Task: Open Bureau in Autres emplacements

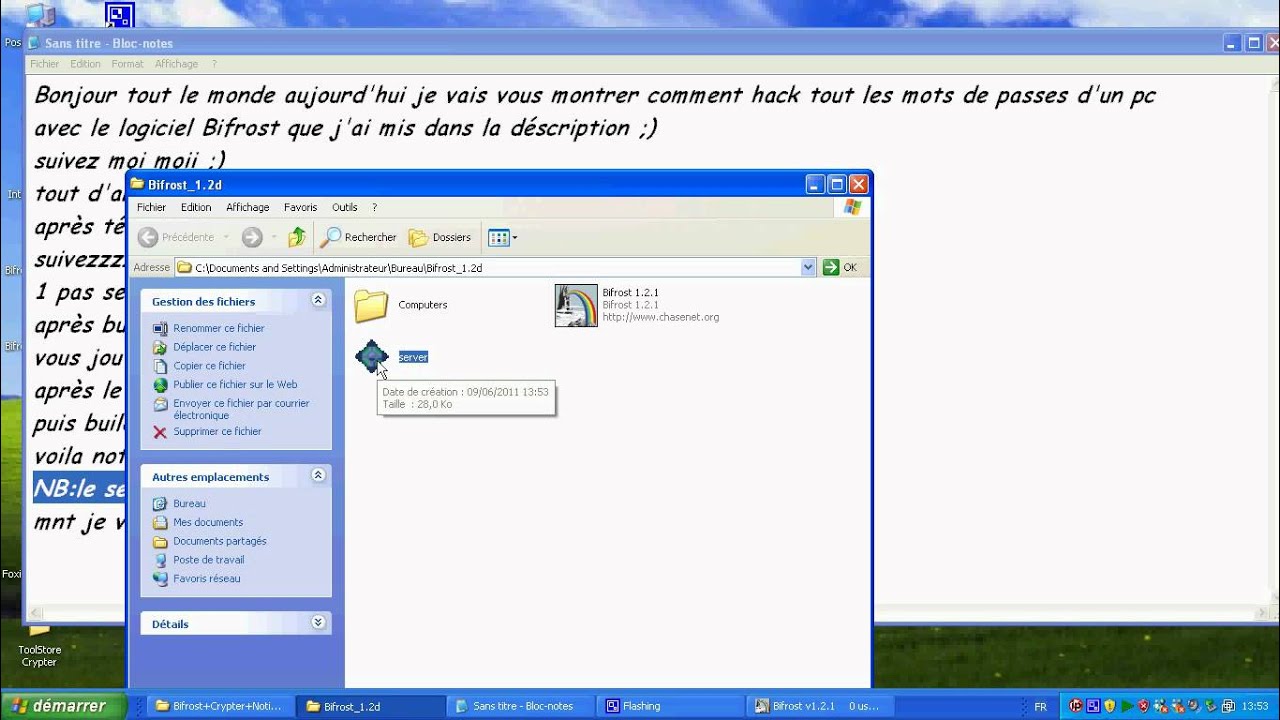Action: click(189, 504)
